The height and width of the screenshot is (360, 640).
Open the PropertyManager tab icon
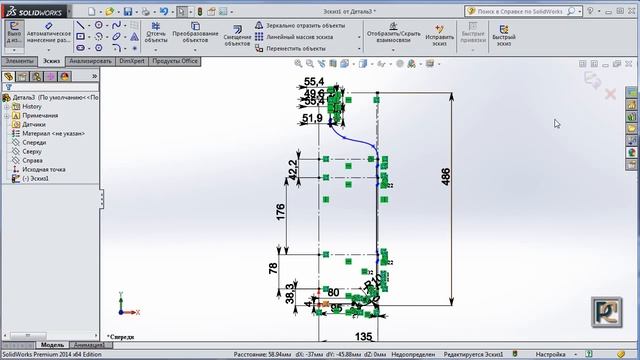click(x=22, y=76)
